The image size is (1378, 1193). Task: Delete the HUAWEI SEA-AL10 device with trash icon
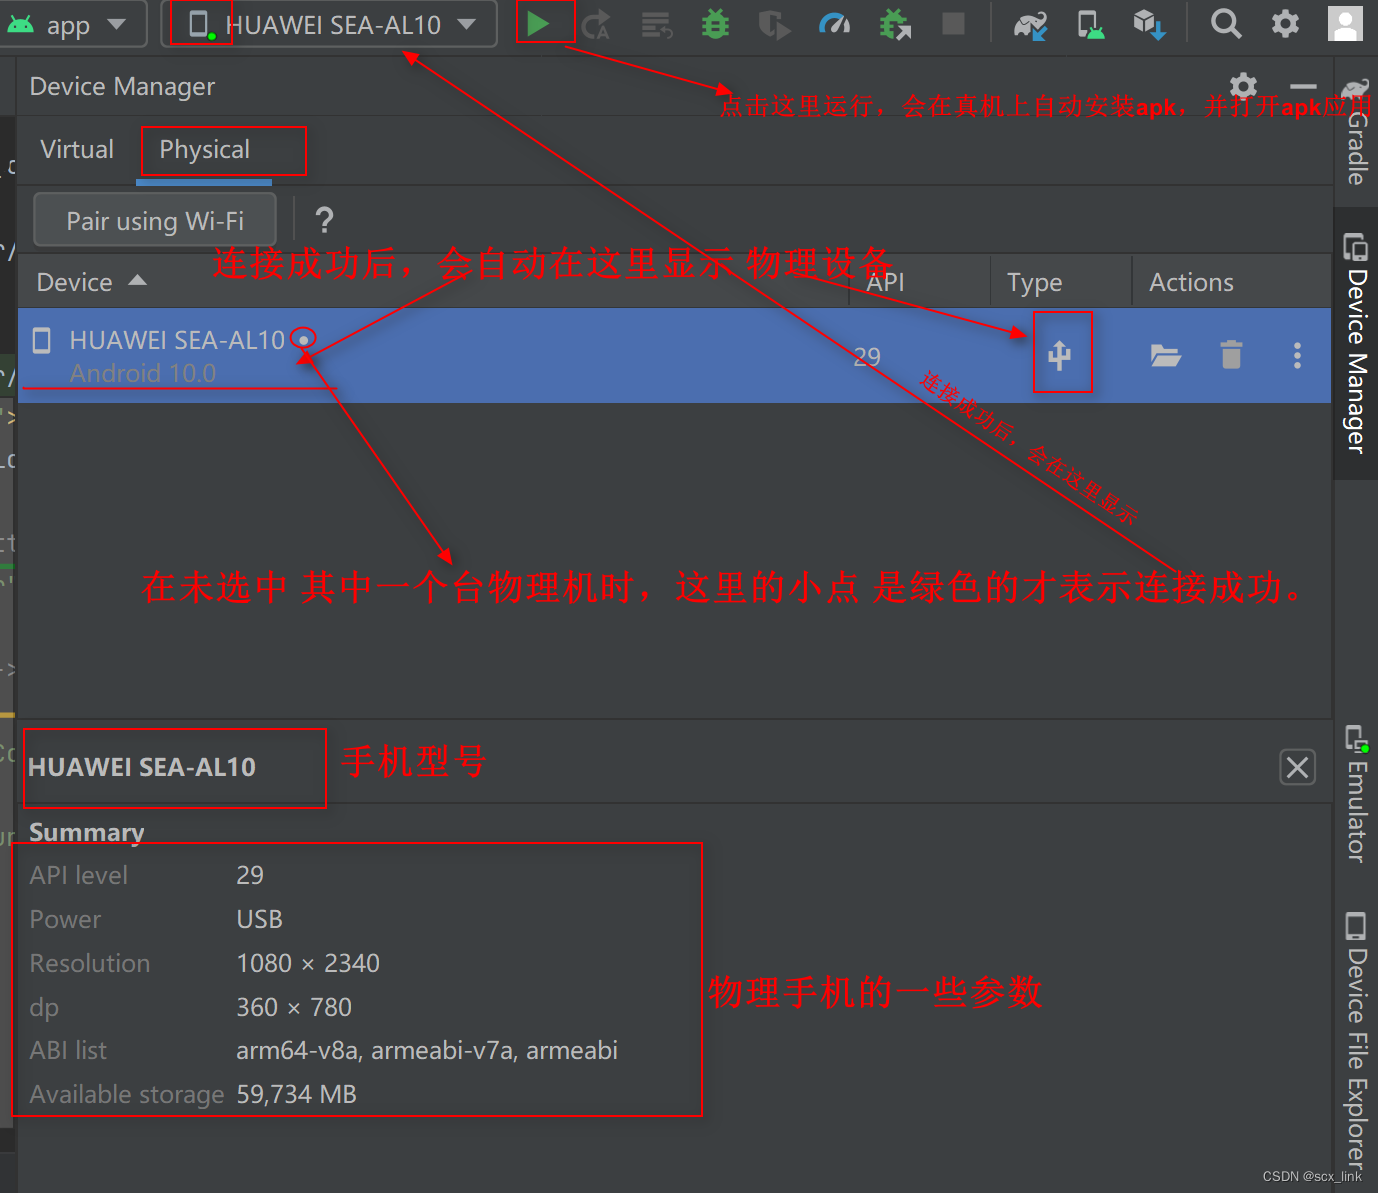[x=1231, y=355]
